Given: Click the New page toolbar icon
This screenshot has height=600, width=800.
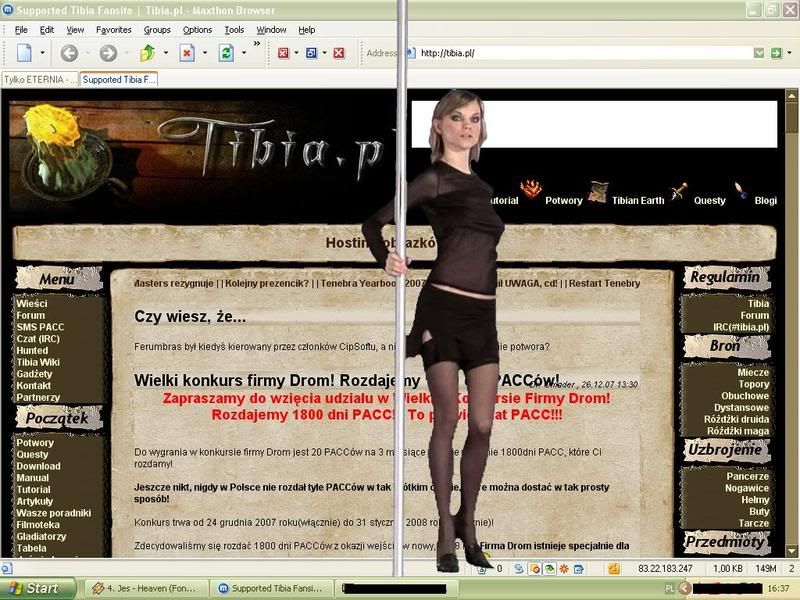Looking at the screenshot, I should pos(24,53).
